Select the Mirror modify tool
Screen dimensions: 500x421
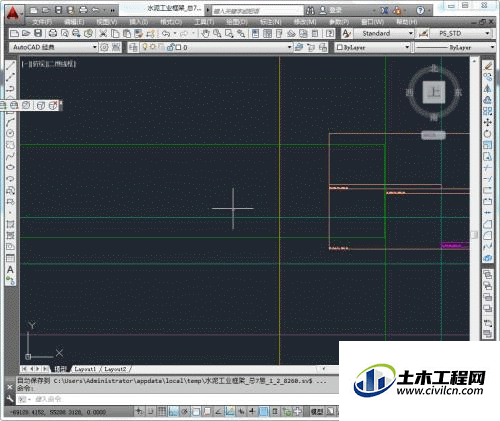pos(488,89)
